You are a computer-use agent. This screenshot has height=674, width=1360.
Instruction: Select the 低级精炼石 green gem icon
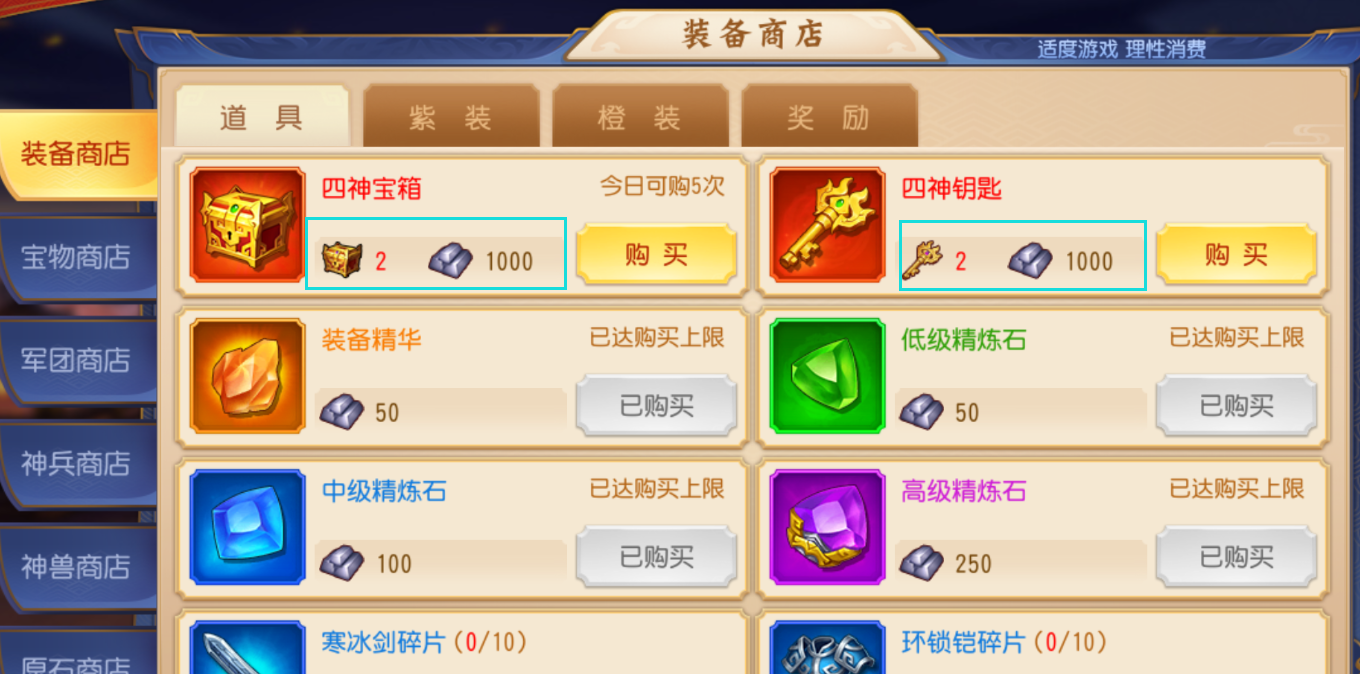tap(827, 376)
